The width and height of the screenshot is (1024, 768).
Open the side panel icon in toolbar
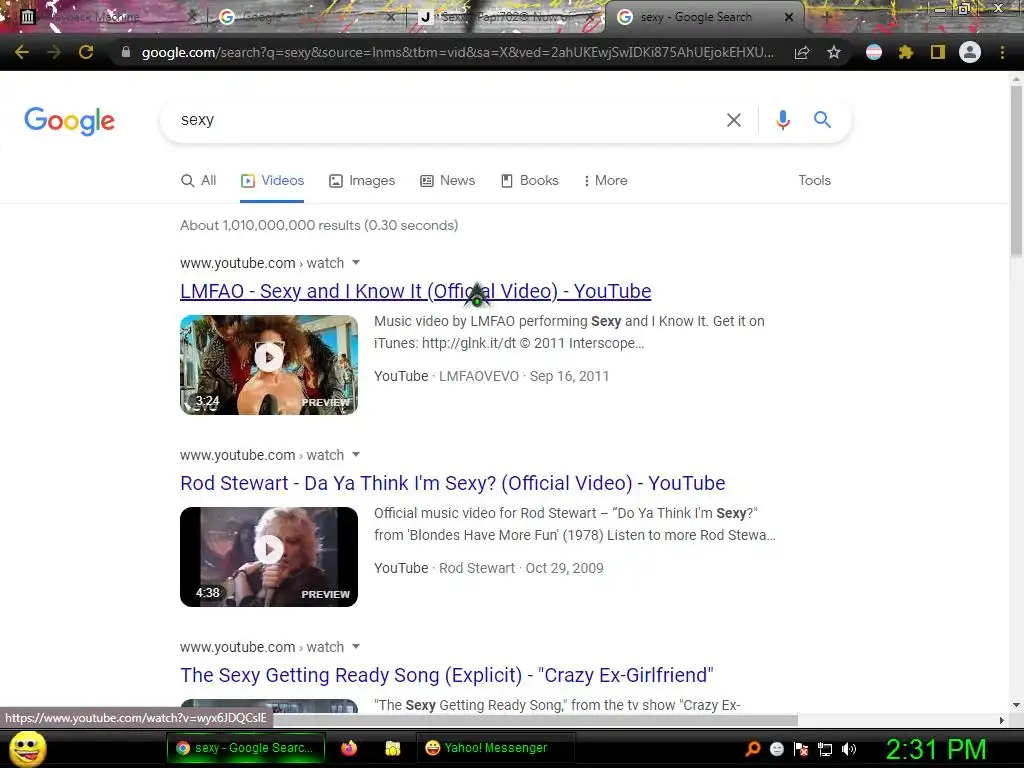(x=938, y=52)
